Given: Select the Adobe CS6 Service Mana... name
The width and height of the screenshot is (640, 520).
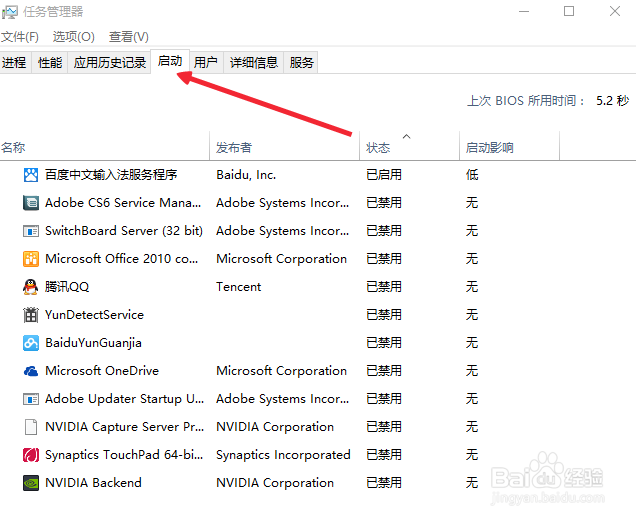Looking at the screenshot, I should tap(123, 203).
